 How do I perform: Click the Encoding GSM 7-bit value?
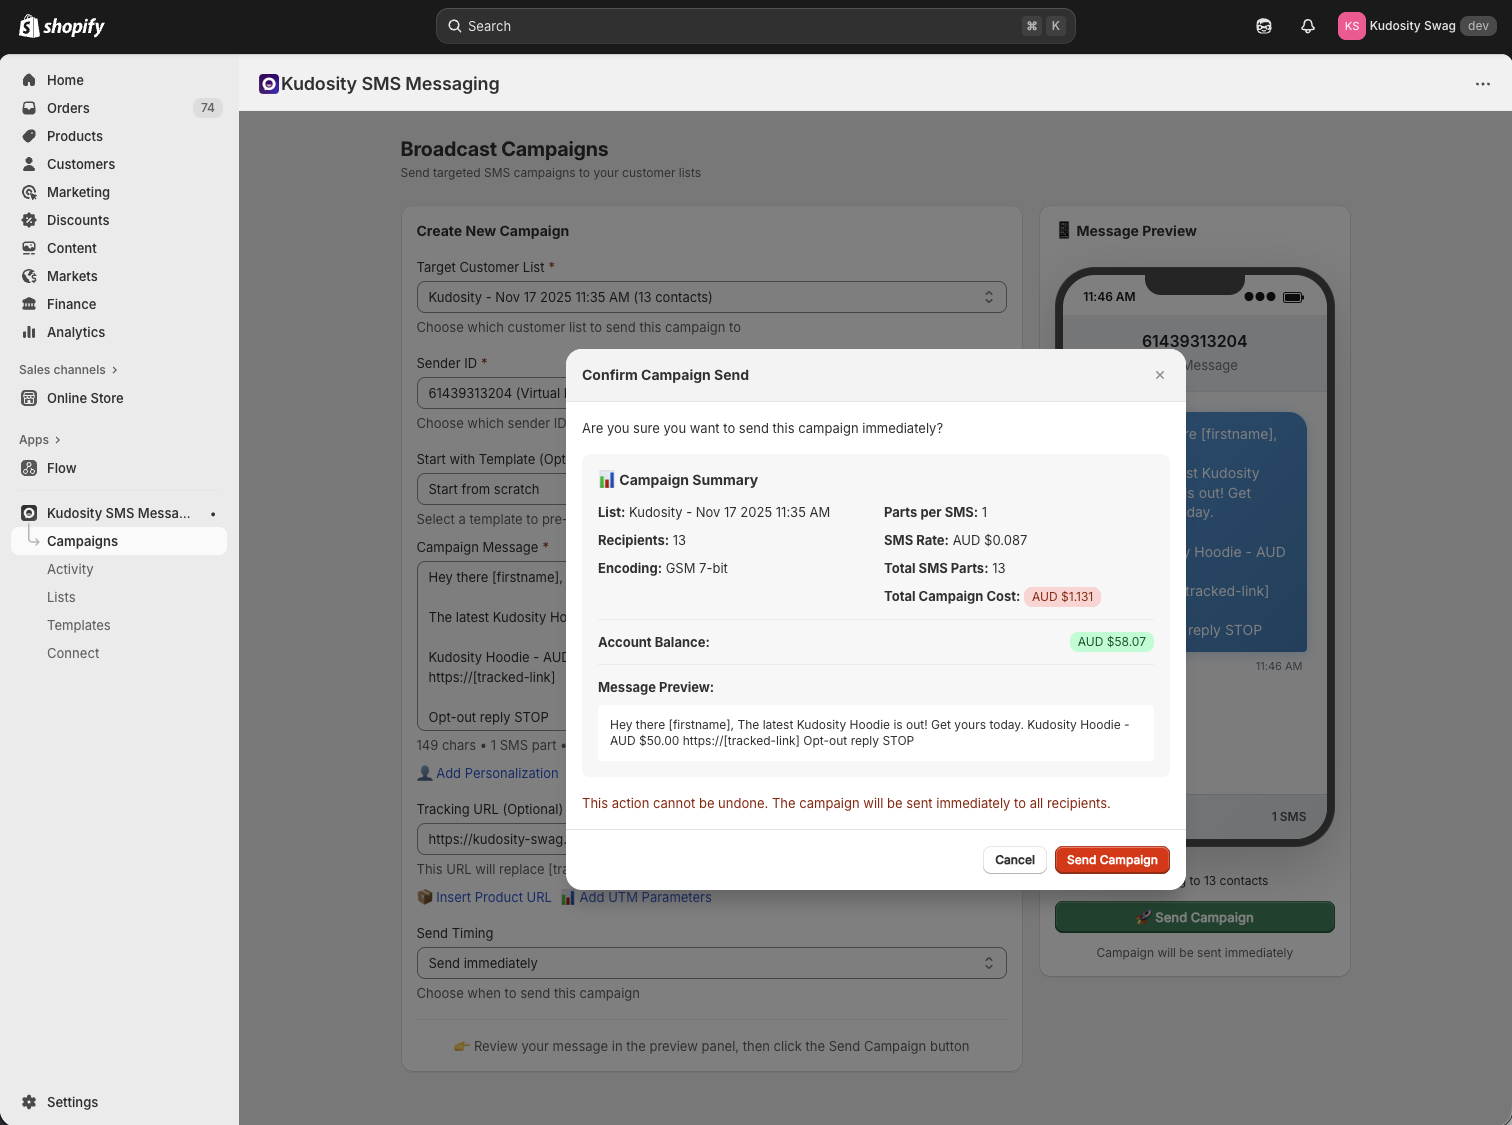click(697, 568)
